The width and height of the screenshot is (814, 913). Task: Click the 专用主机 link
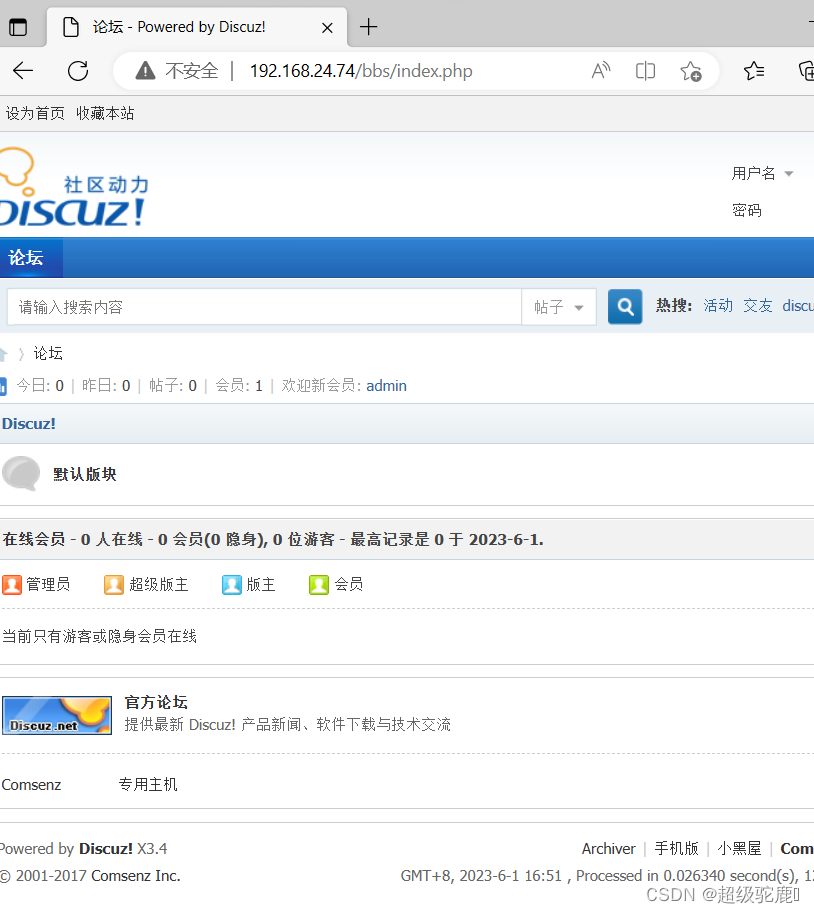pyautogui.click(x=148, y=784)
